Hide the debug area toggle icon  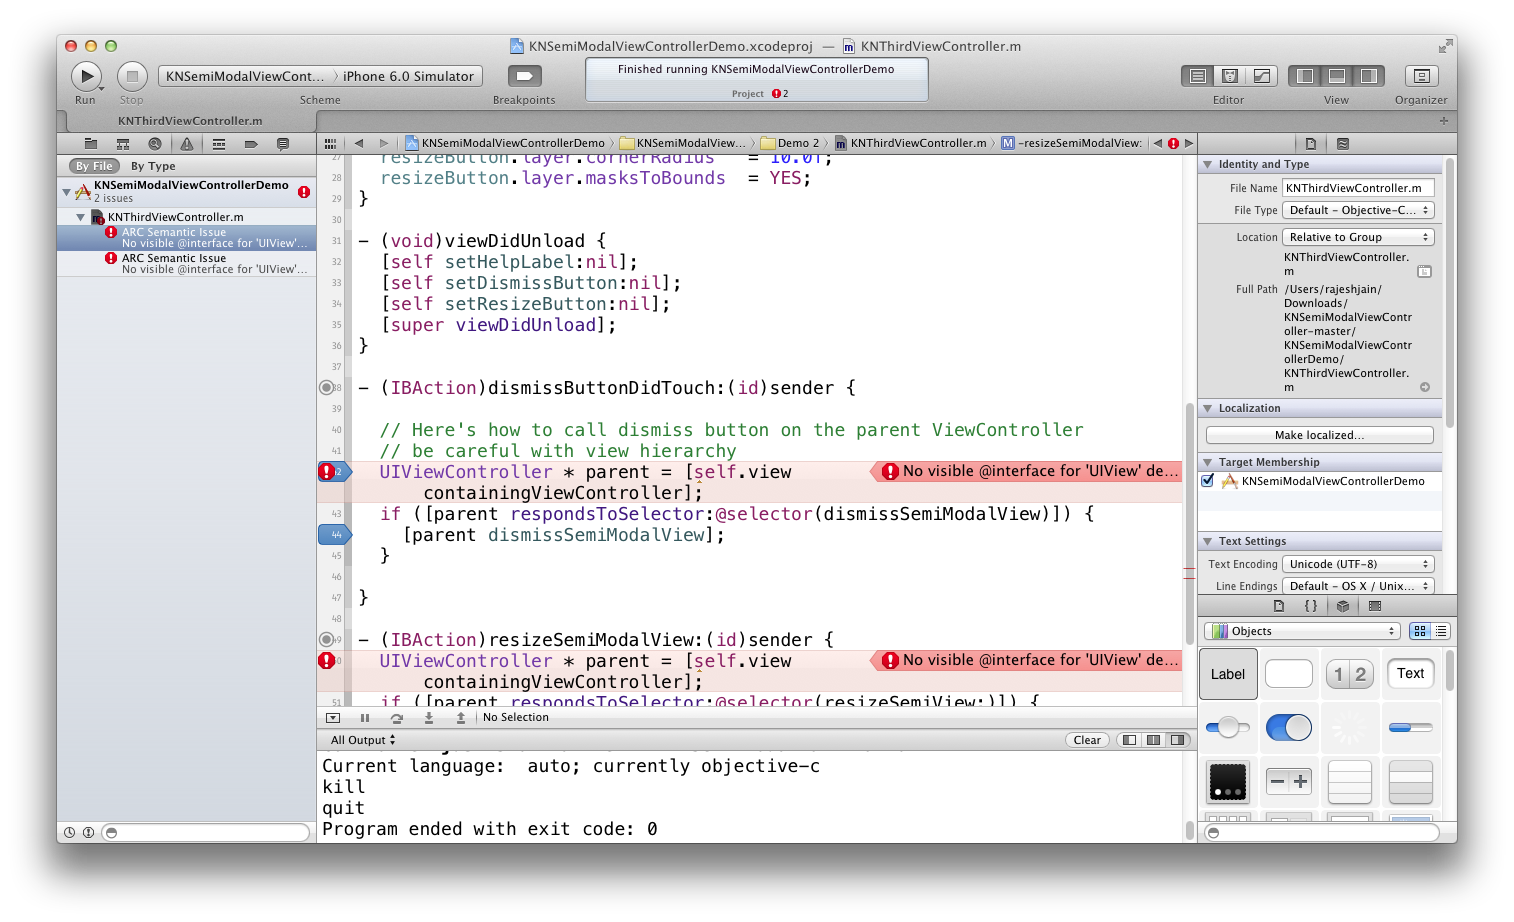[333, 718]
